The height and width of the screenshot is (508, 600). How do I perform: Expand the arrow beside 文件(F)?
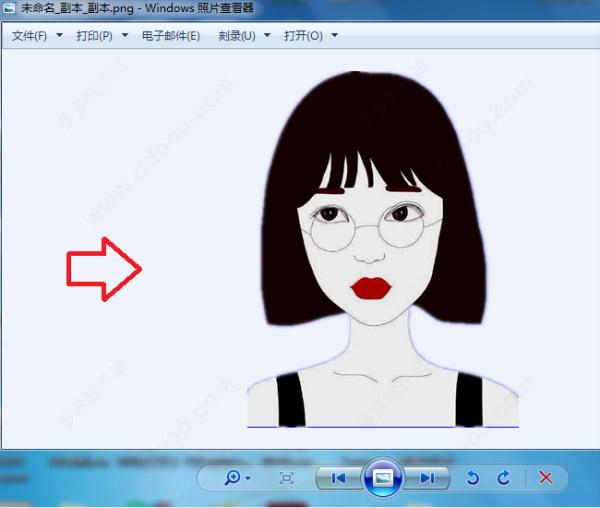pyautogui.click(x=59, y=35)
